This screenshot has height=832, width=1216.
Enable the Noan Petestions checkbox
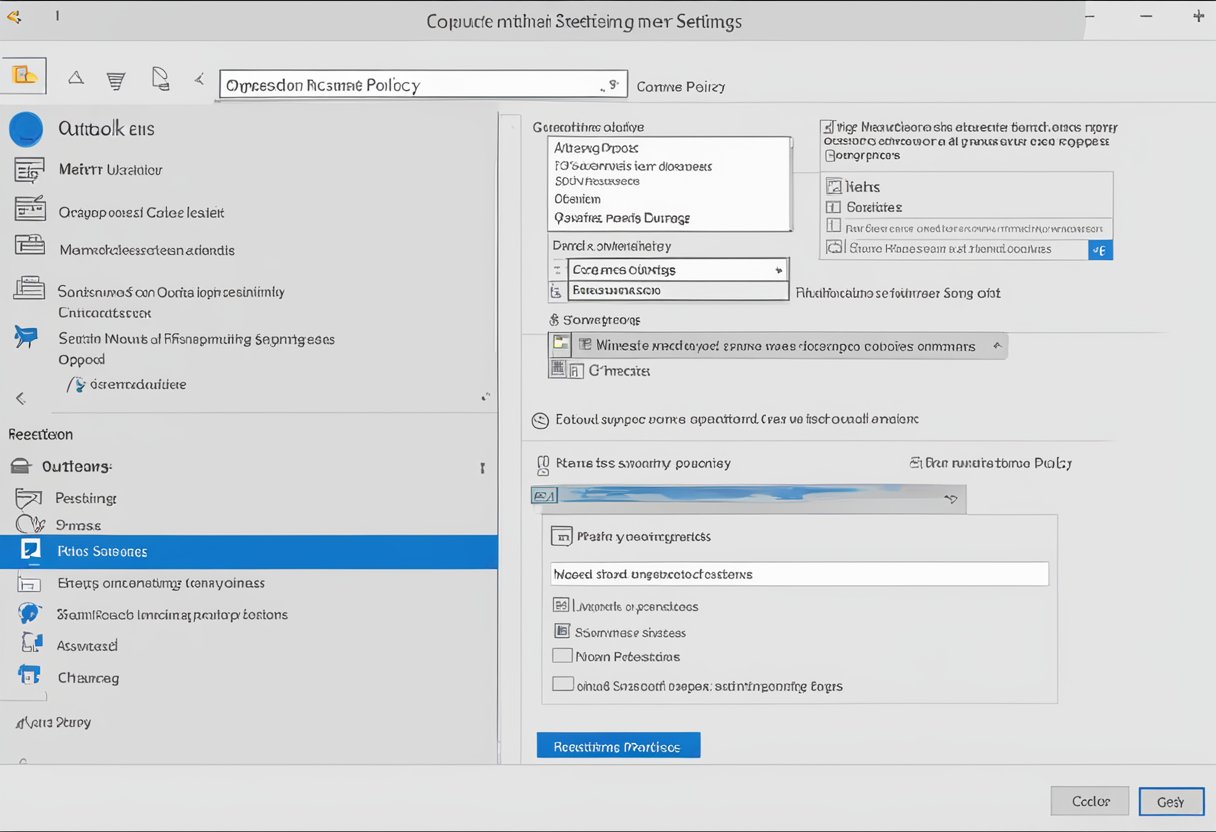[561, 656]
